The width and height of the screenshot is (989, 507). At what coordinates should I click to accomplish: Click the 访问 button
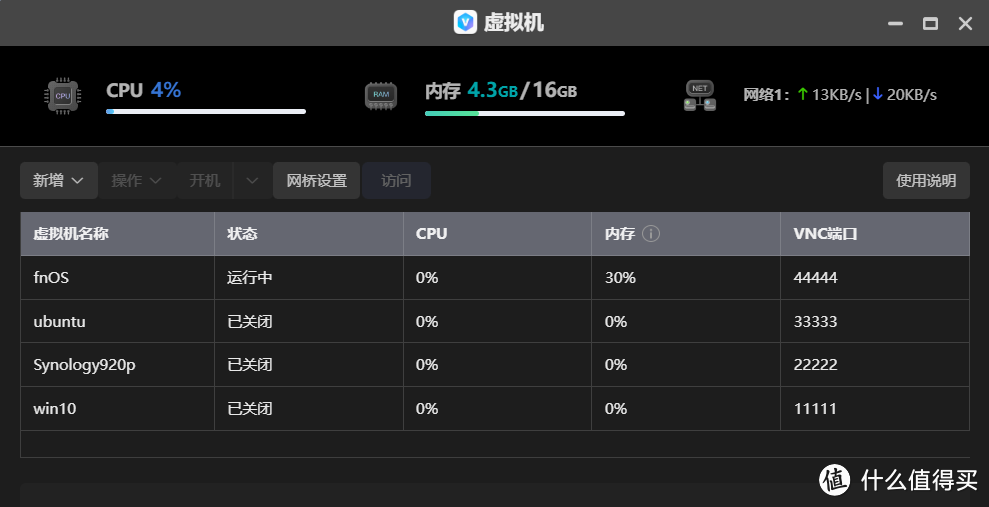pos(396,181)
